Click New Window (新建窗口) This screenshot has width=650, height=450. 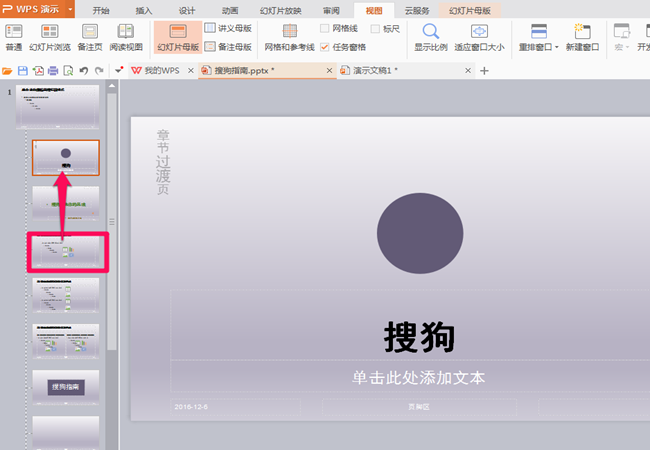click(582, 37)
